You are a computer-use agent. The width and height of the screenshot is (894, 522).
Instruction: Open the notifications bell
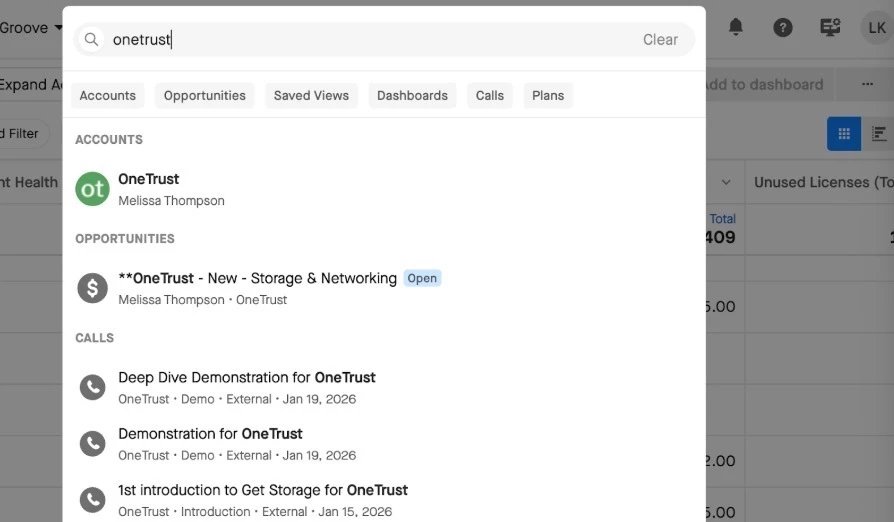pyautogui.click(x=735, y=27)
